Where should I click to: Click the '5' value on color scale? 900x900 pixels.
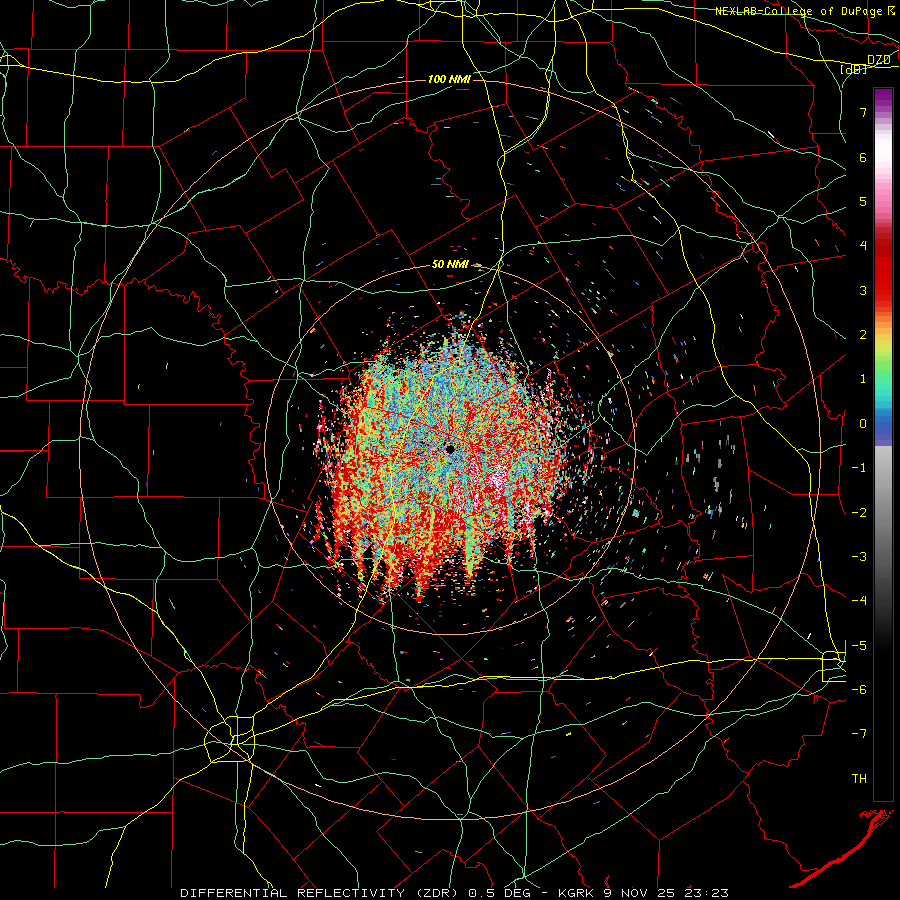[863, 201]
